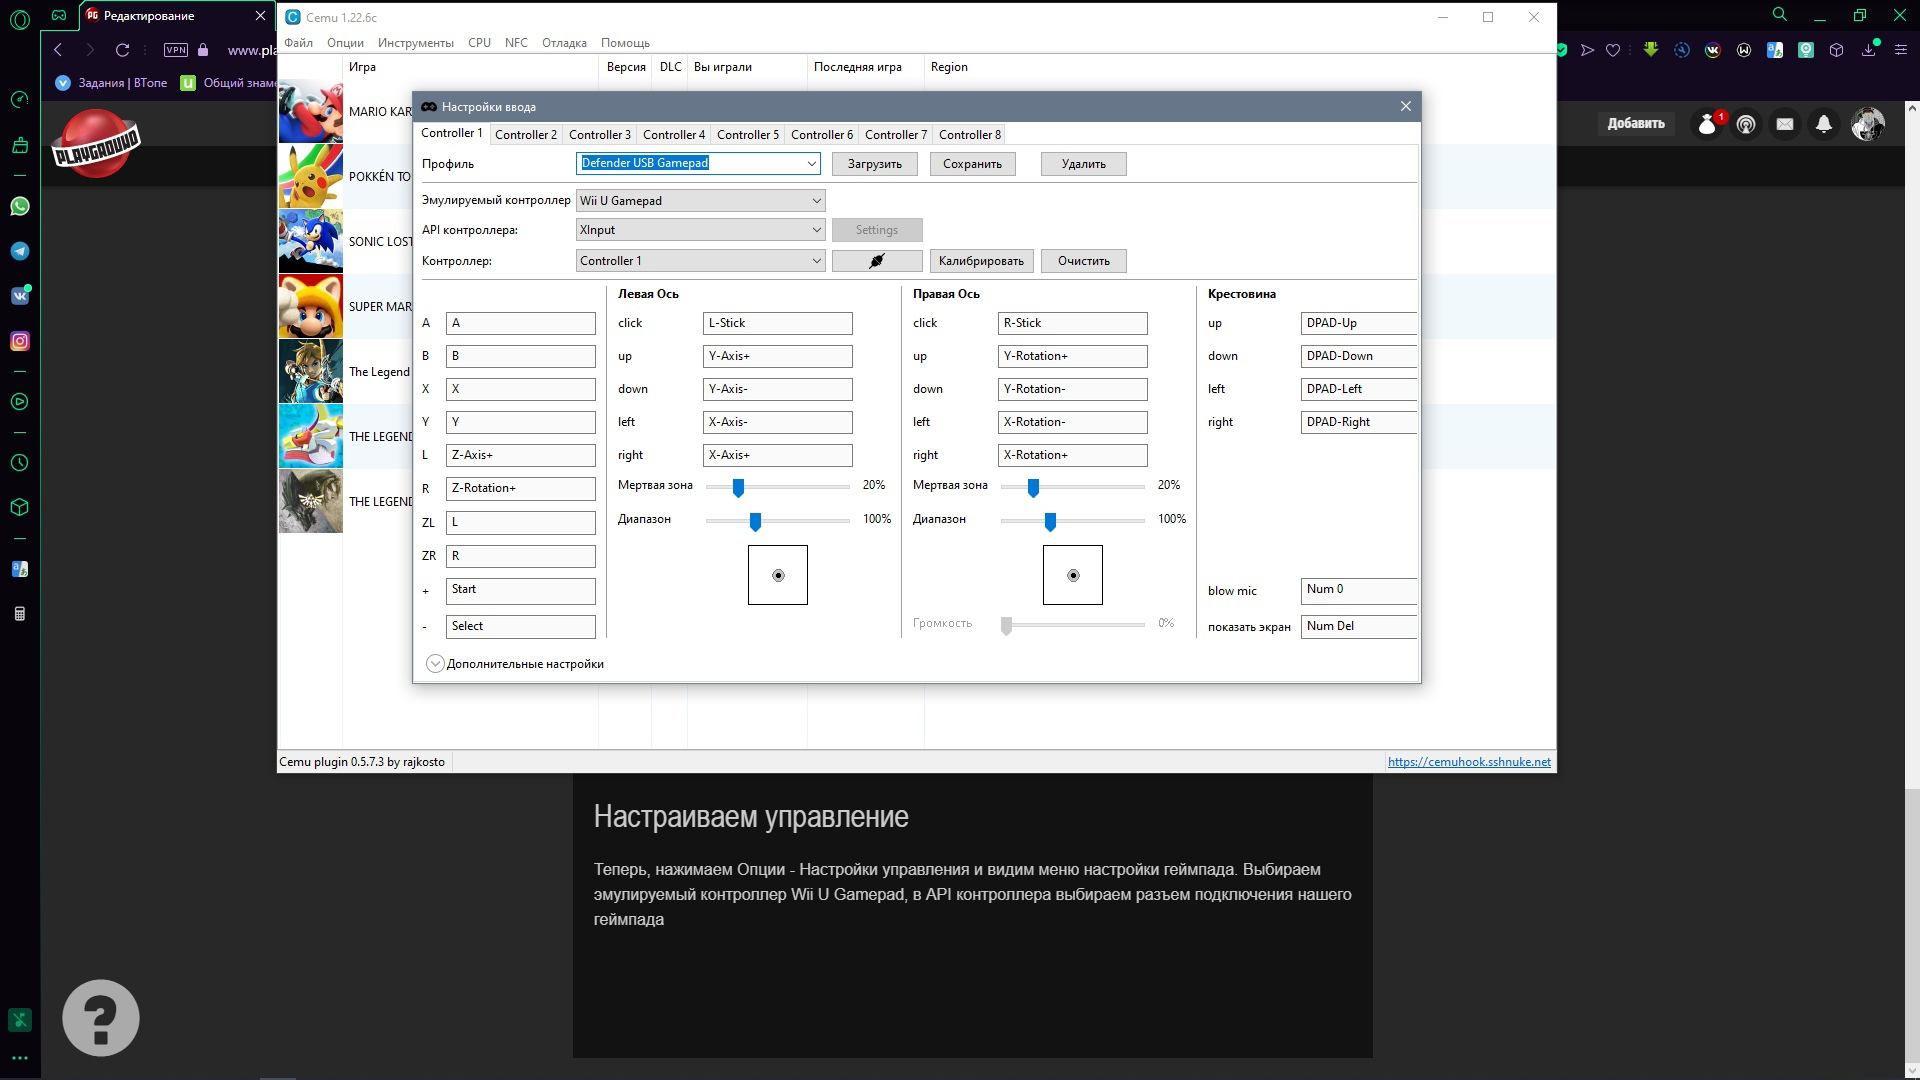Click the Добавить button on Playground
The width and height of the screenshot is (1920, 1080).
[x=1636, y=124]
